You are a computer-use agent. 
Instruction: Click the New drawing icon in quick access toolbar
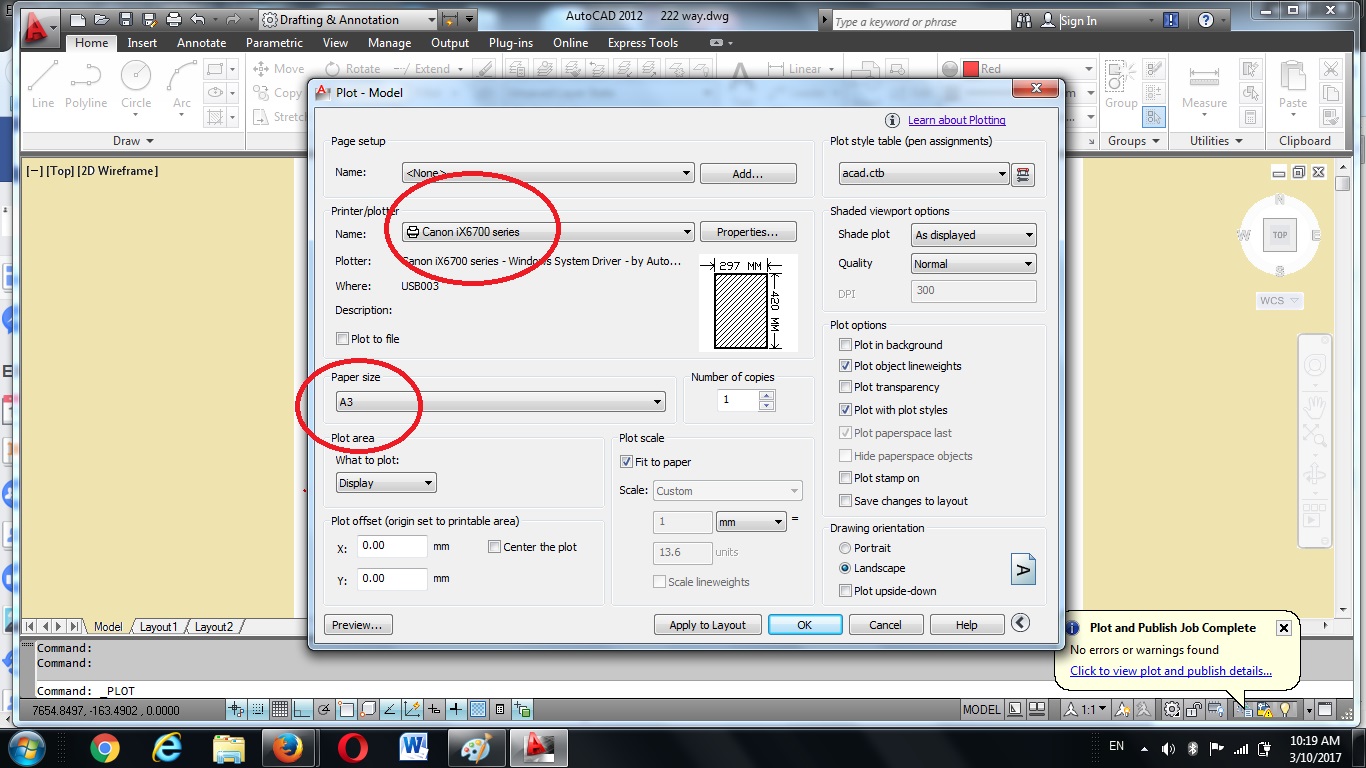pyautogui.click(x=80, y=19)
